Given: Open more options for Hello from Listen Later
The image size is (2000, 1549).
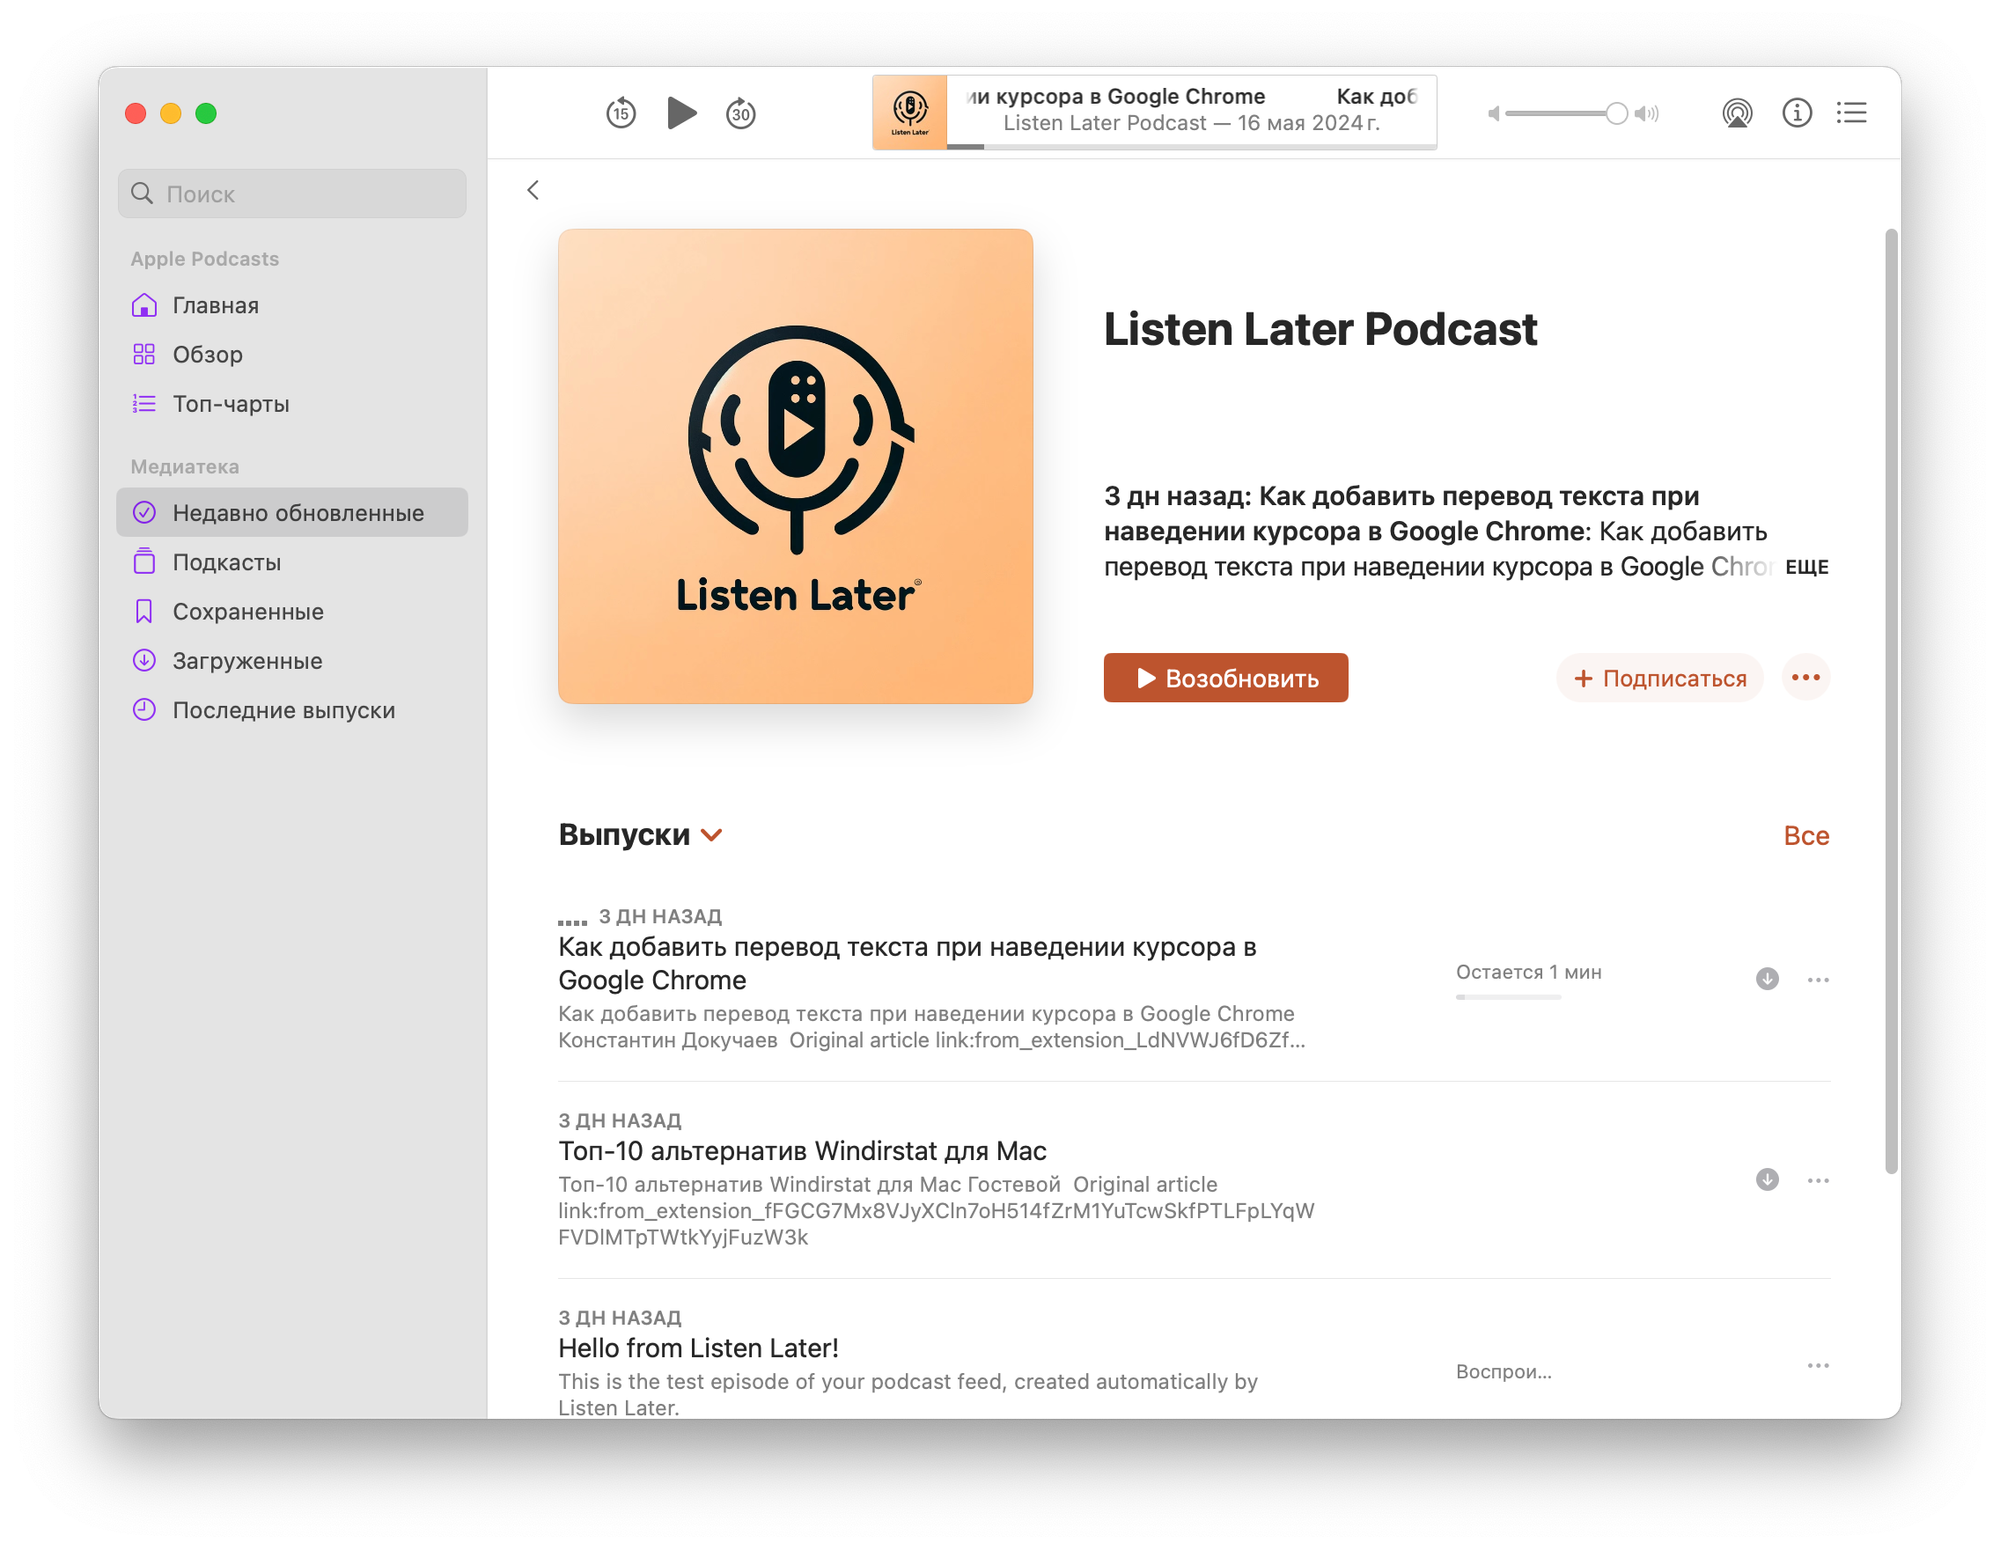Looking at the screenshot, I should click(1817, 1366).
